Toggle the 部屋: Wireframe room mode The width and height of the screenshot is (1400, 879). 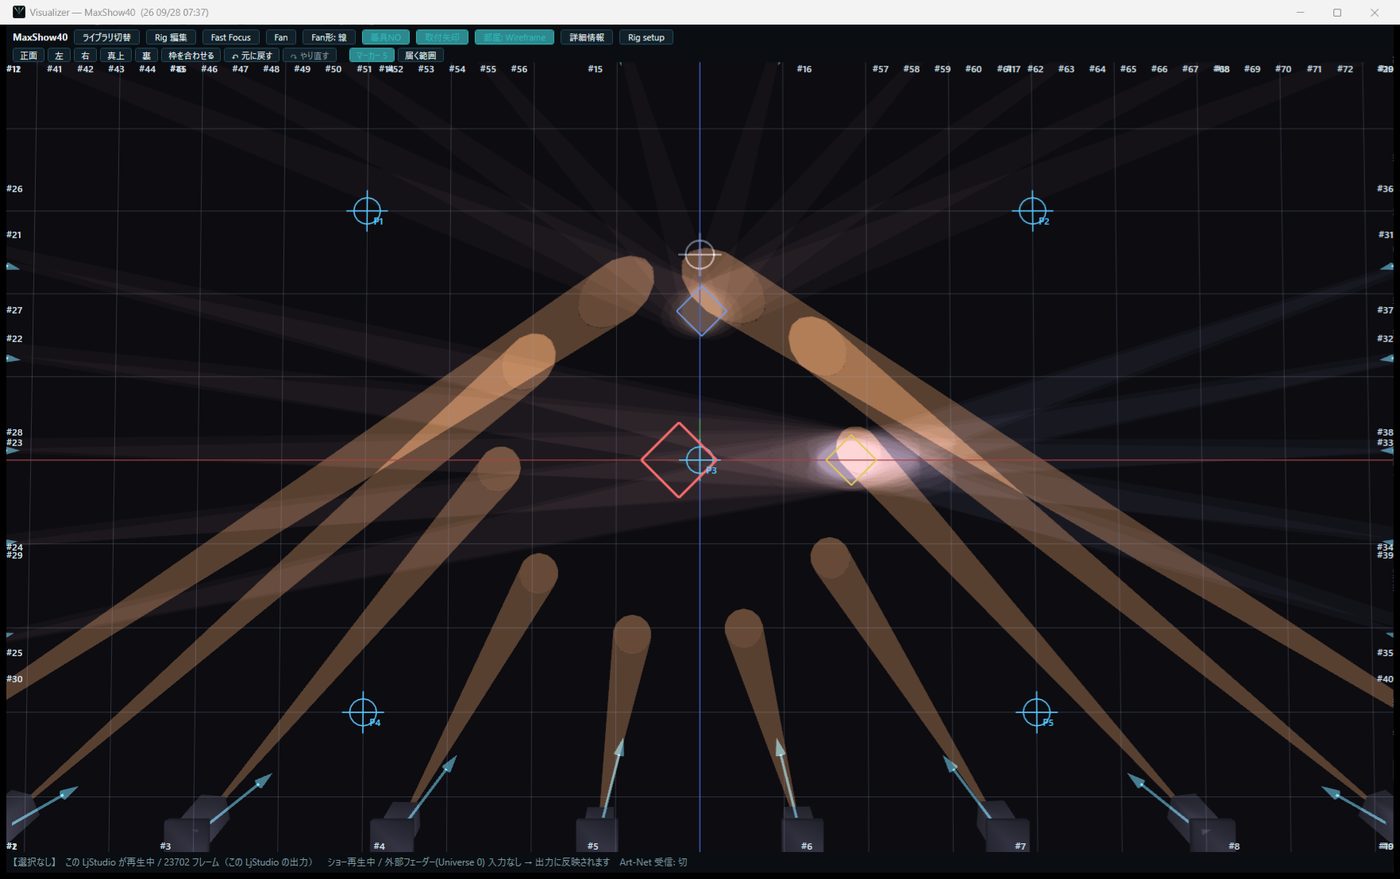point(514,37)
